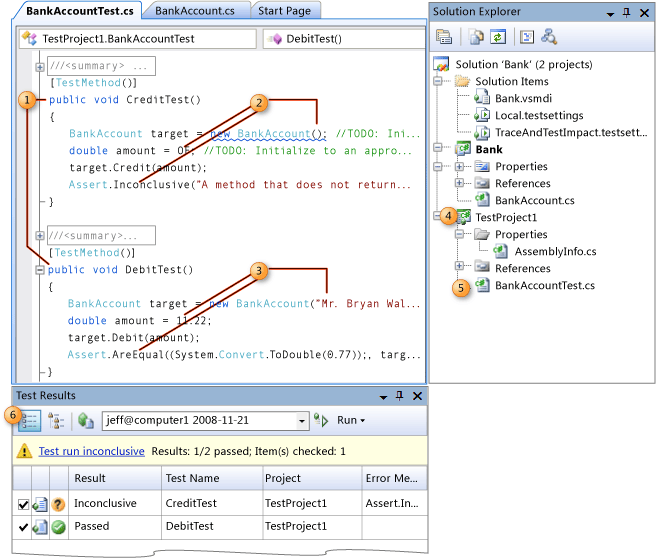
Task: Click CreditTest row document icon
Action: pos(40,504)
